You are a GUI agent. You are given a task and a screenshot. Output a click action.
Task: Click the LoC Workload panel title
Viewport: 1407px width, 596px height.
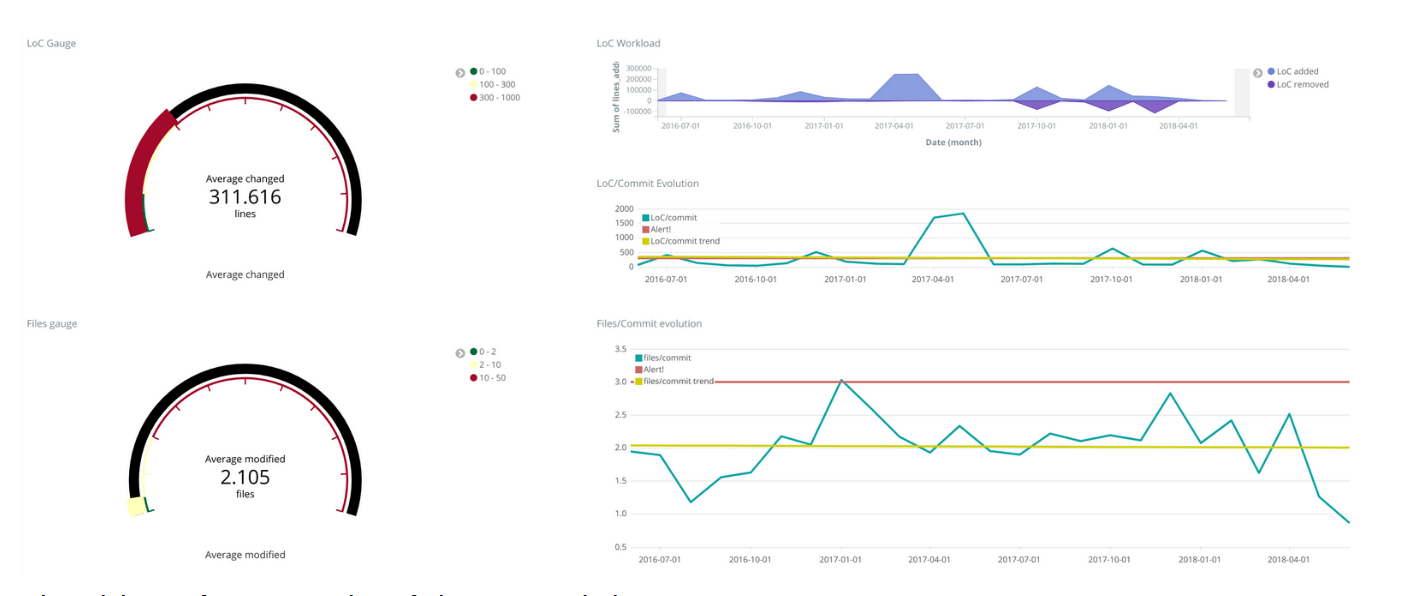click(628, 44)
